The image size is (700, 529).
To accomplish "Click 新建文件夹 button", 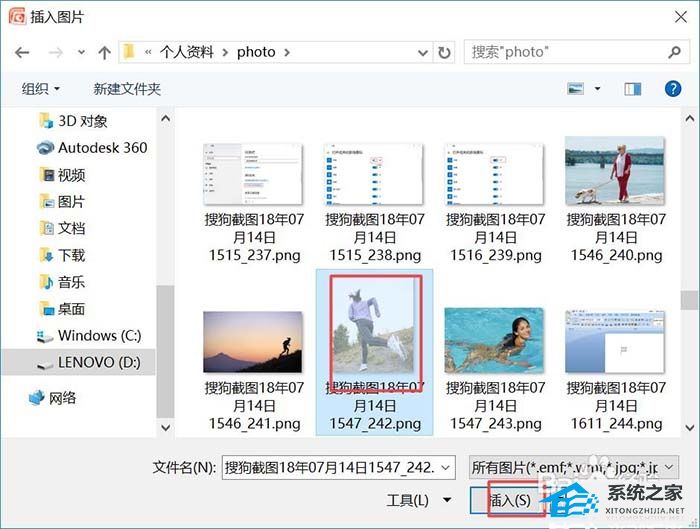I will [x=127, y=89].
